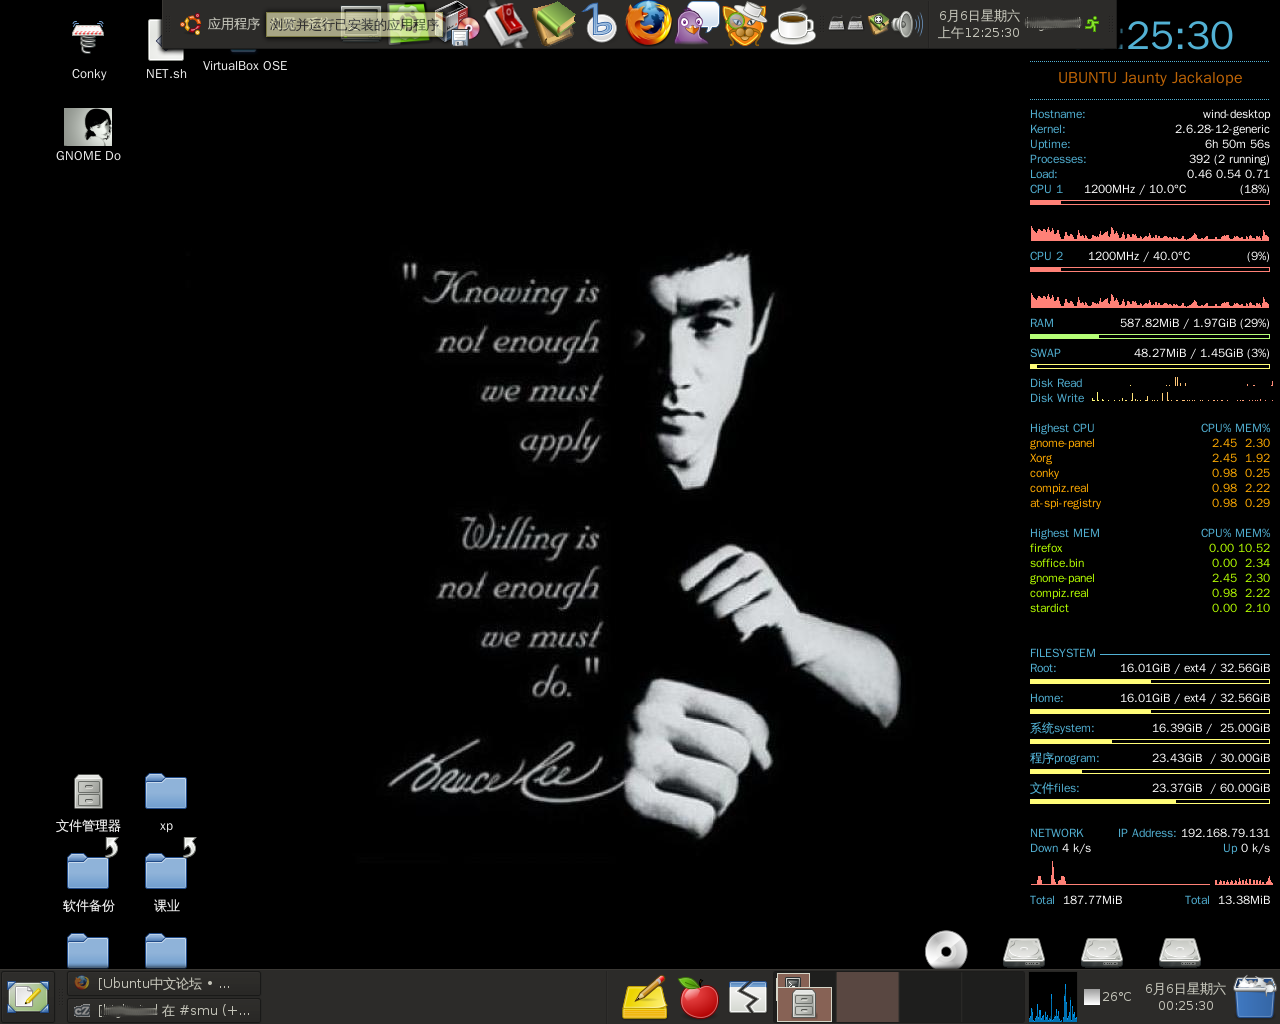Click the 'Xorg' process entry

click(1041, 458)
